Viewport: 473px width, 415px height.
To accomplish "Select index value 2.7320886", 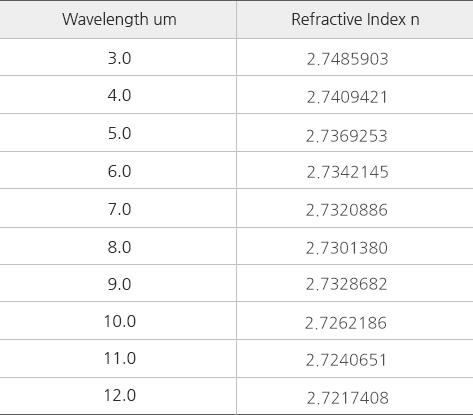I will click(x=347, y=210).
